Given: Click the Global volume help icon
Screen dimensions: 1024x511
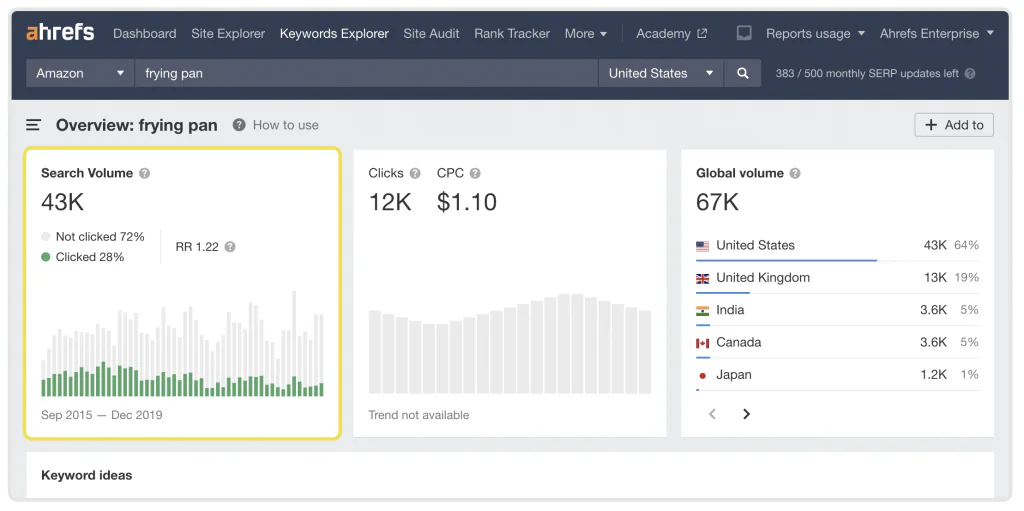Looking at the screenshot, I should click(795, 173).
